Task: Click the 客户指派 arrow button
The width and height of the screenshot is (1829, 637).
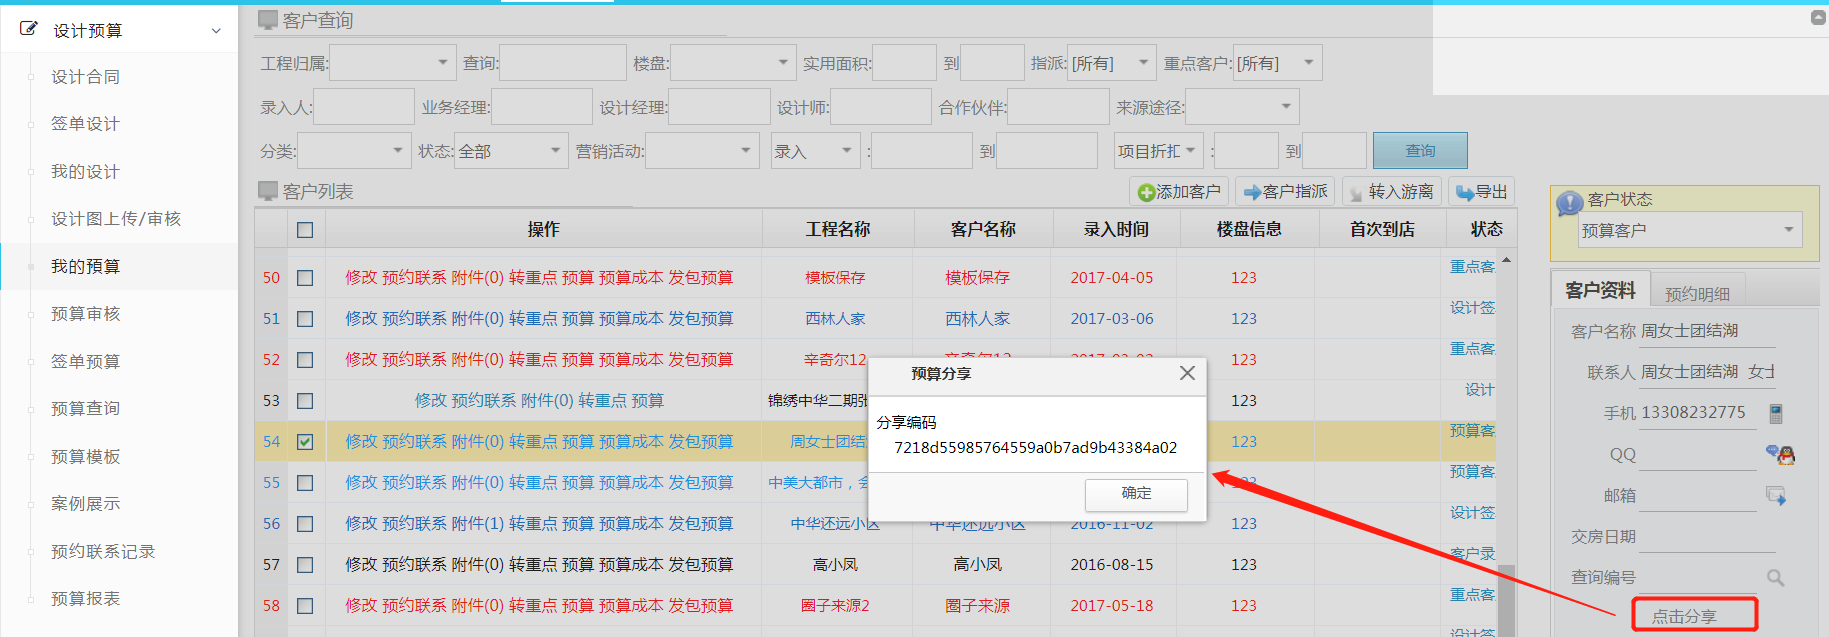Action: 1285,191
